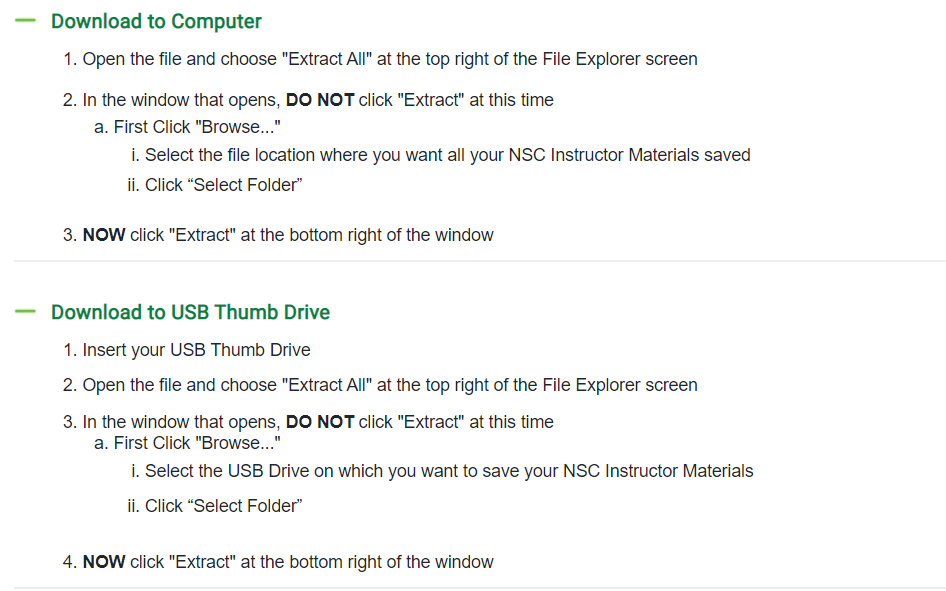Click the divider line below the Computer section
Viewport: 946px width, 591px height.
pyautogui.click(x=480, y=261)
